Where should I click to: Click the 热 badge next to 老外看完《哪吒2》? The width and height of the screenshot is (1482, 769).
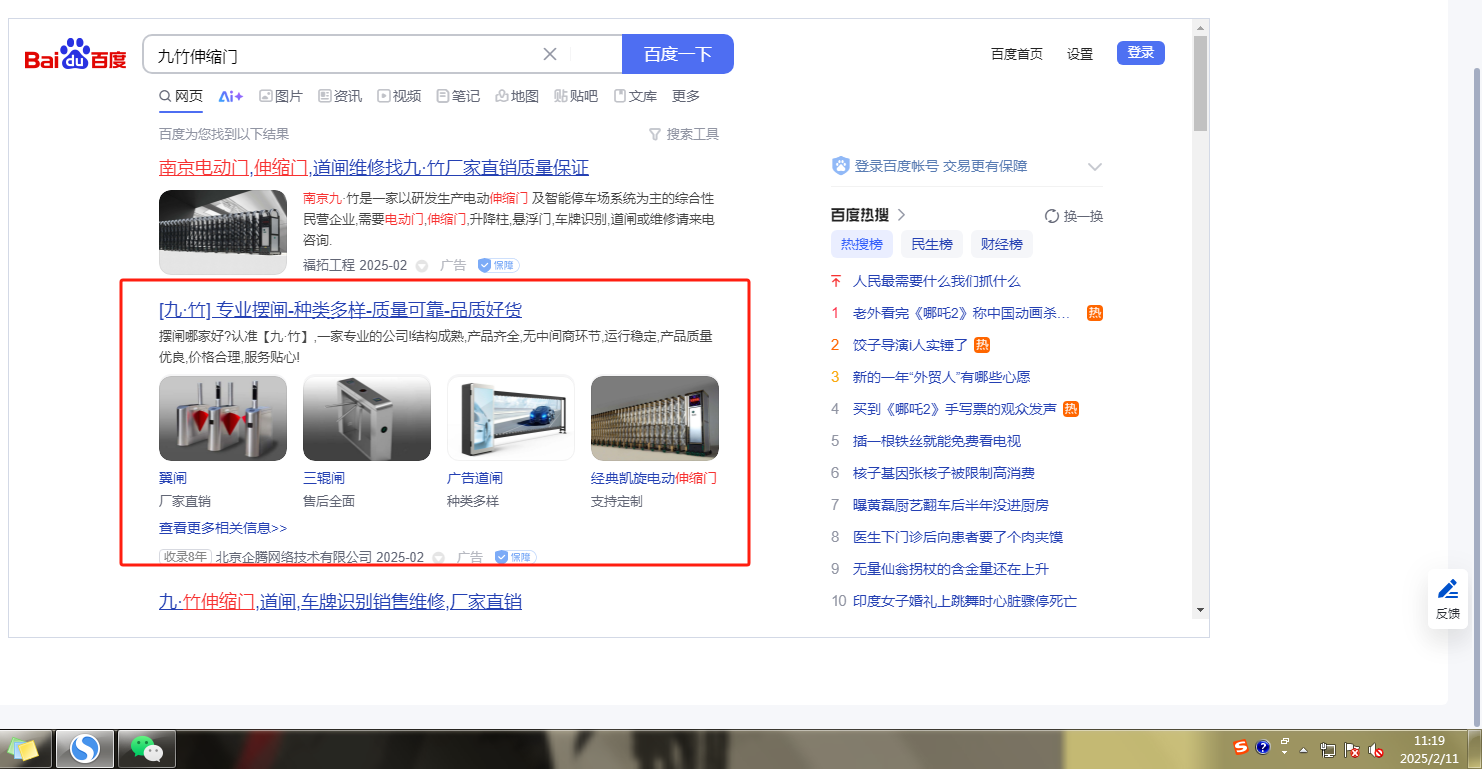1095,313
